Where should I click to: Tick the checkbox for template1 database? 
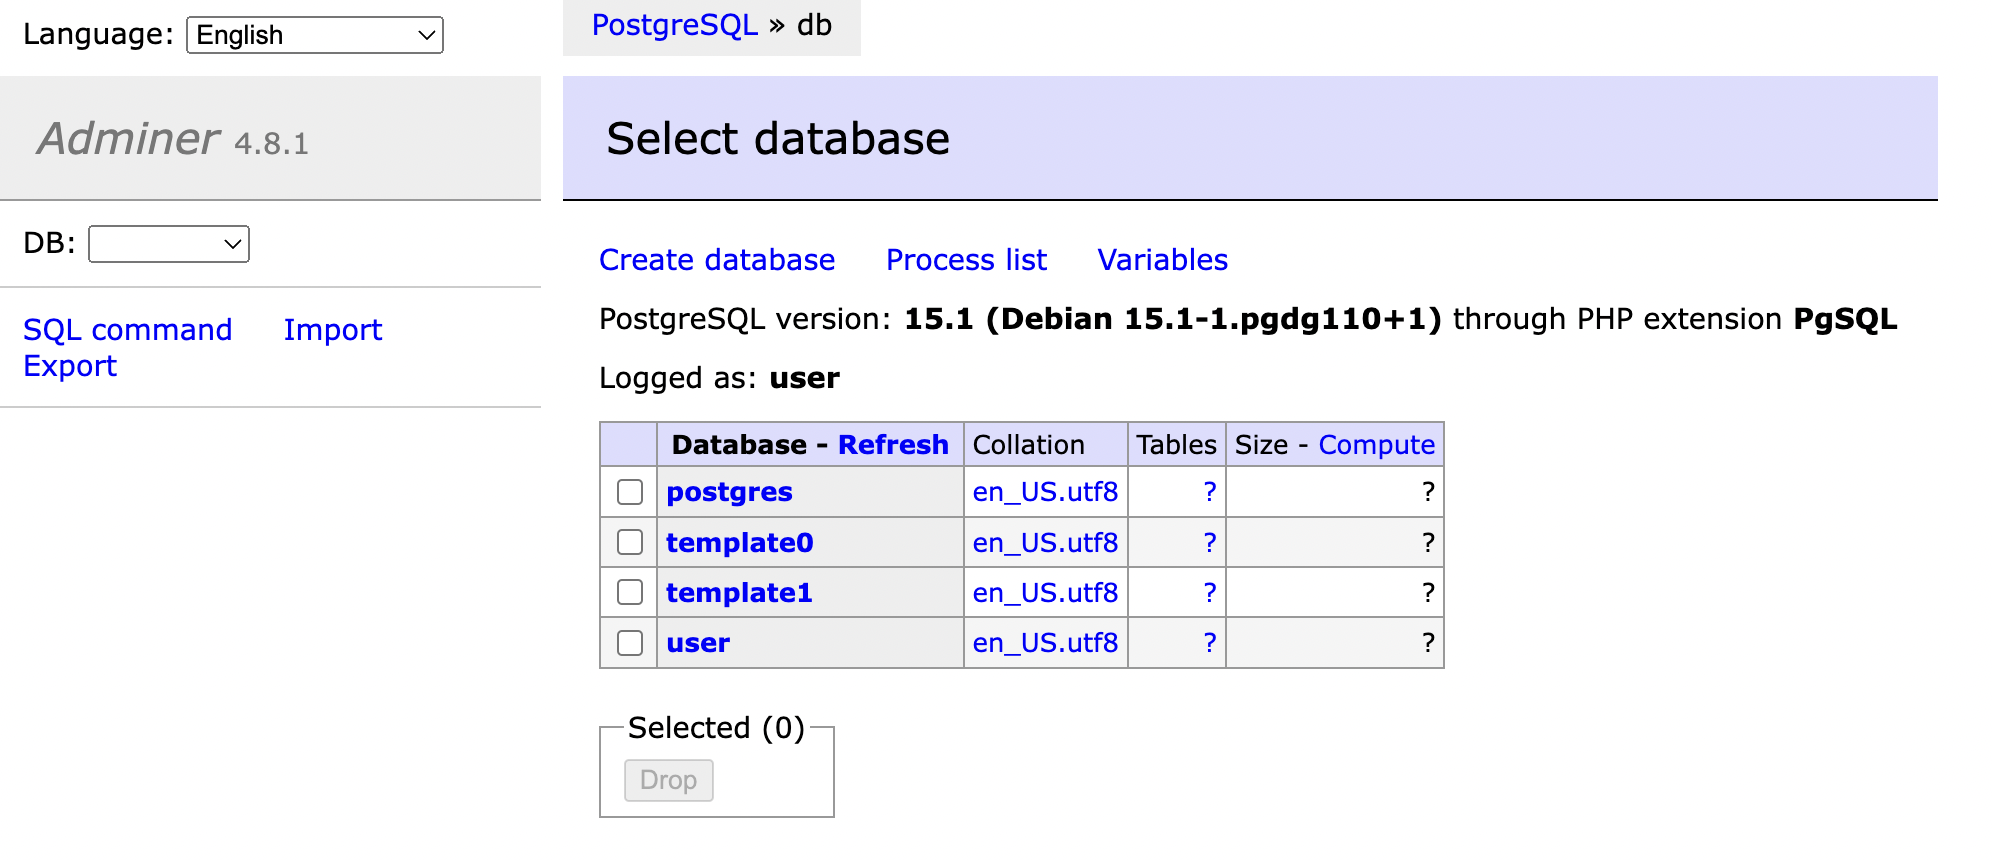(630, 592)
